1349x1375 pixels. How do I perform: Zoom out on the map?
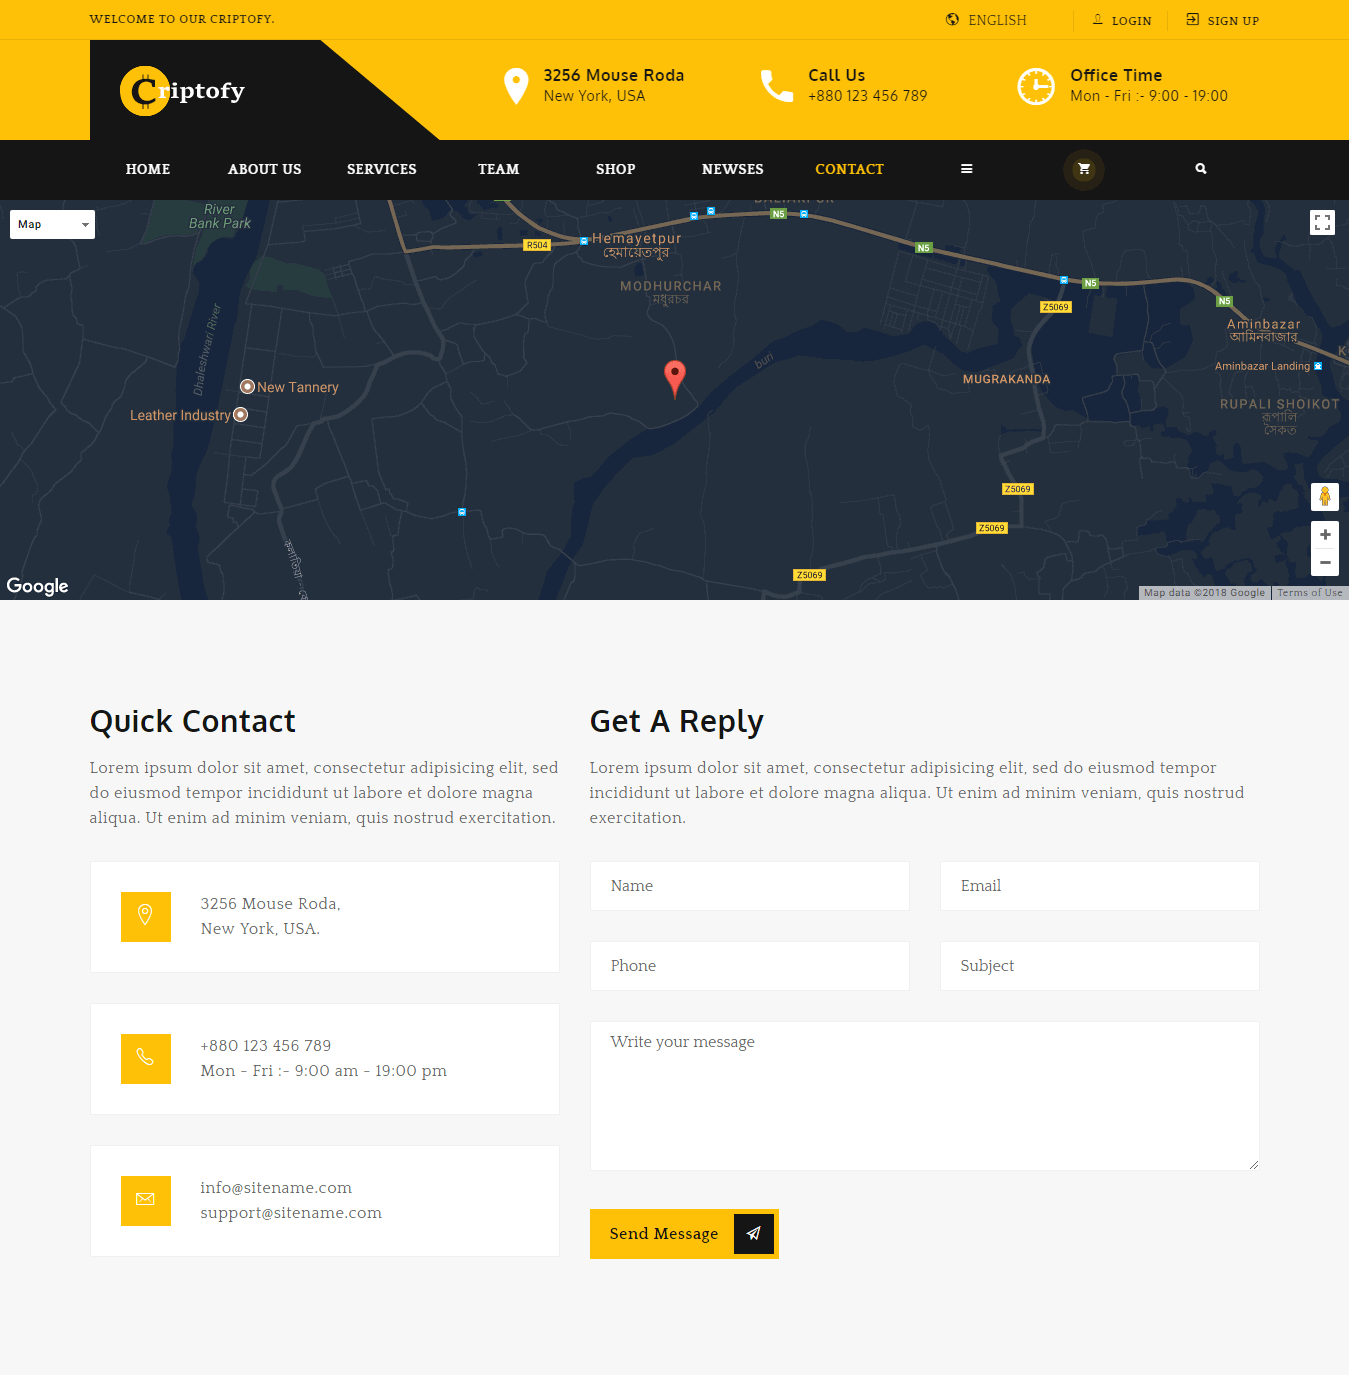pyautogui.click(x=1324, y=563)
